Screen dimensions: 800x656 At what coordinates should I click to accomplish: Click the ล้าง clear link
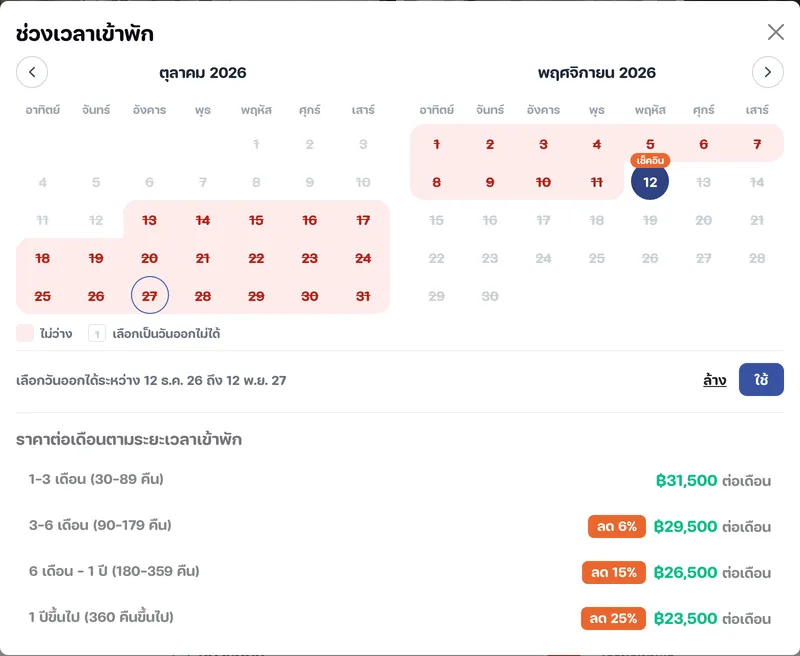click(714, 380)
